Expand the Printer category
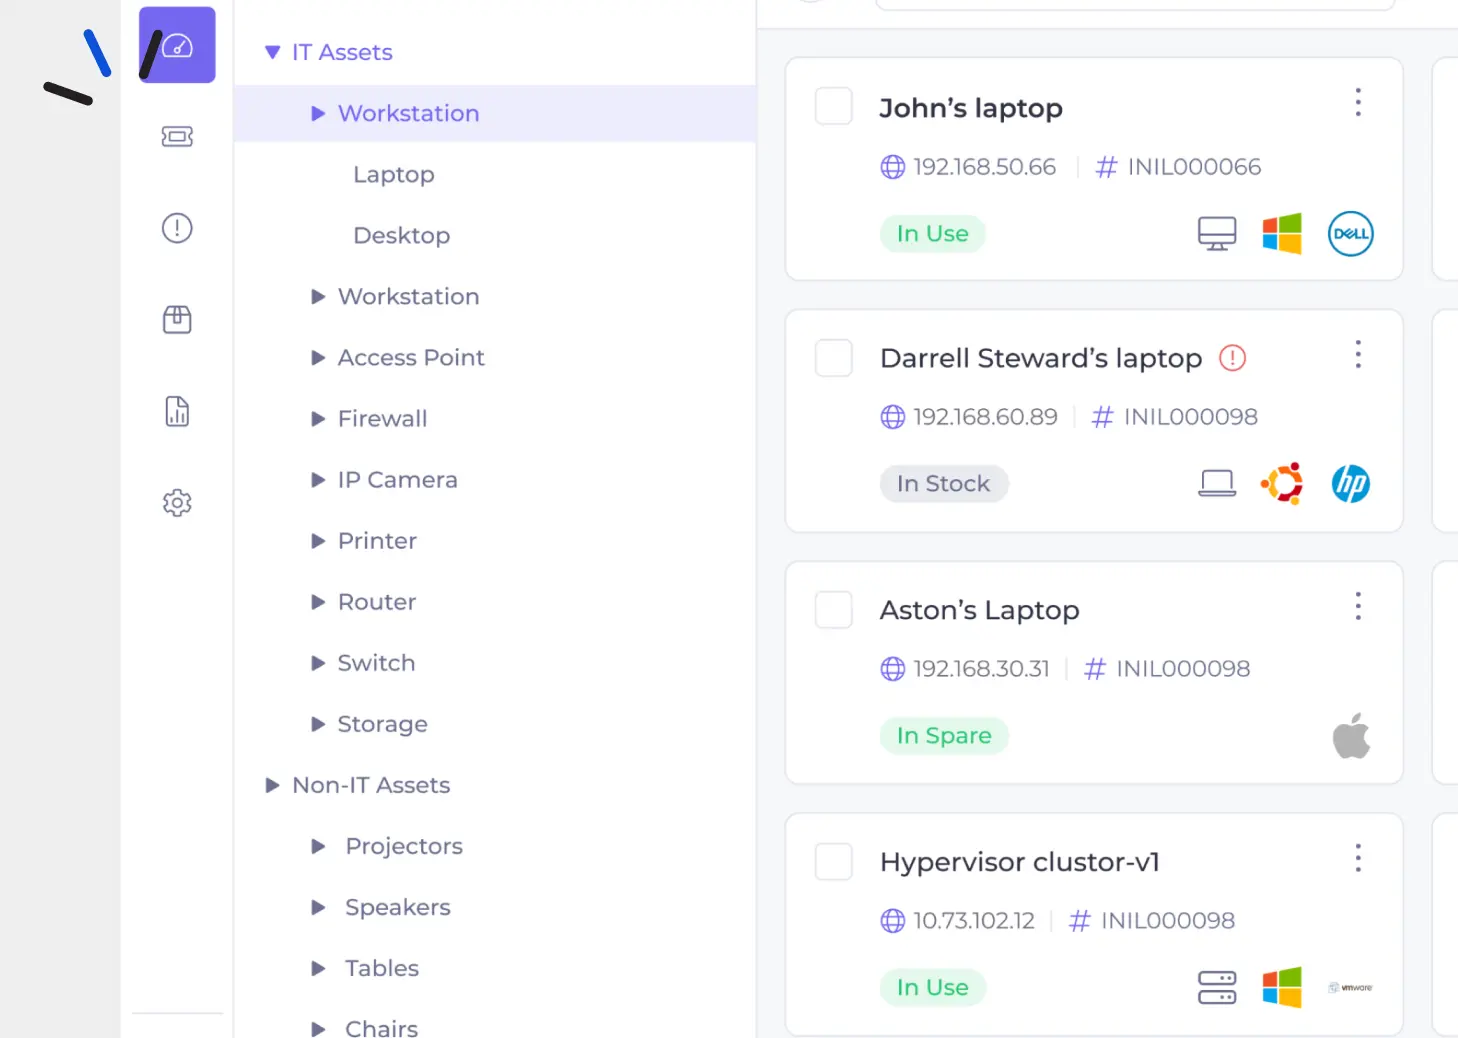This screenshot has height=1038, width=1458. click(317, 540)
